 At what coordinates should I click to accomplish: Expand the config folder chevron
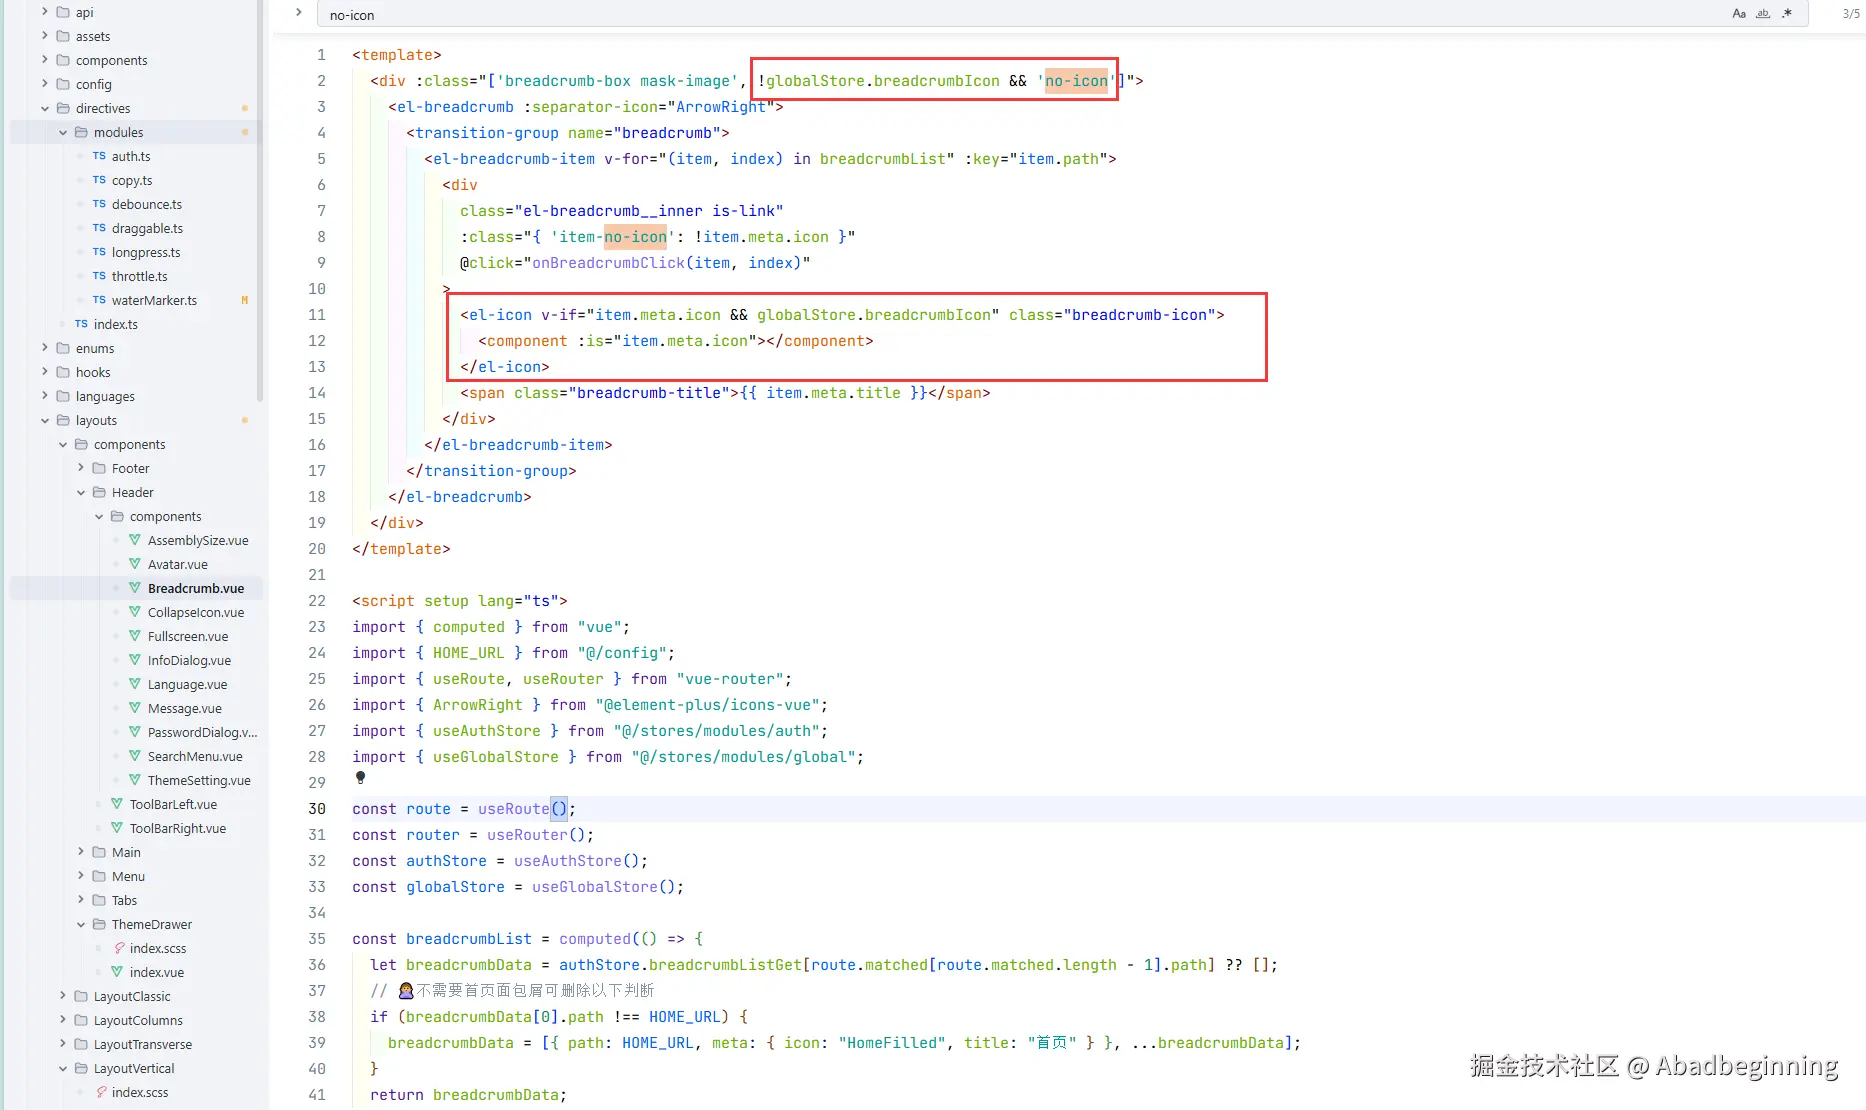point(45,84)
